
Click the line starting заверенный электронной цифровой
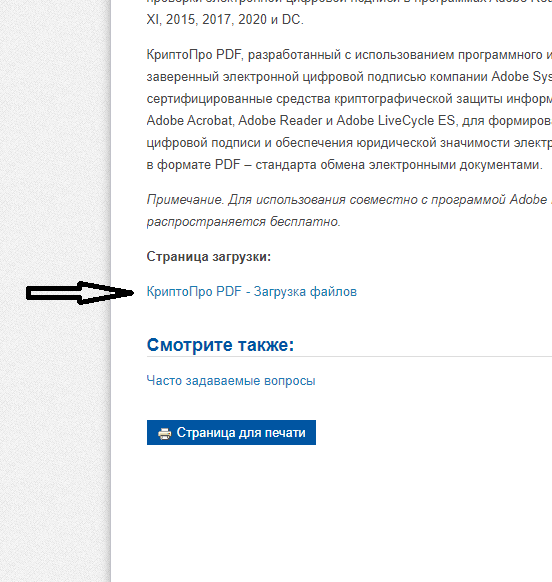pos(349,77)
